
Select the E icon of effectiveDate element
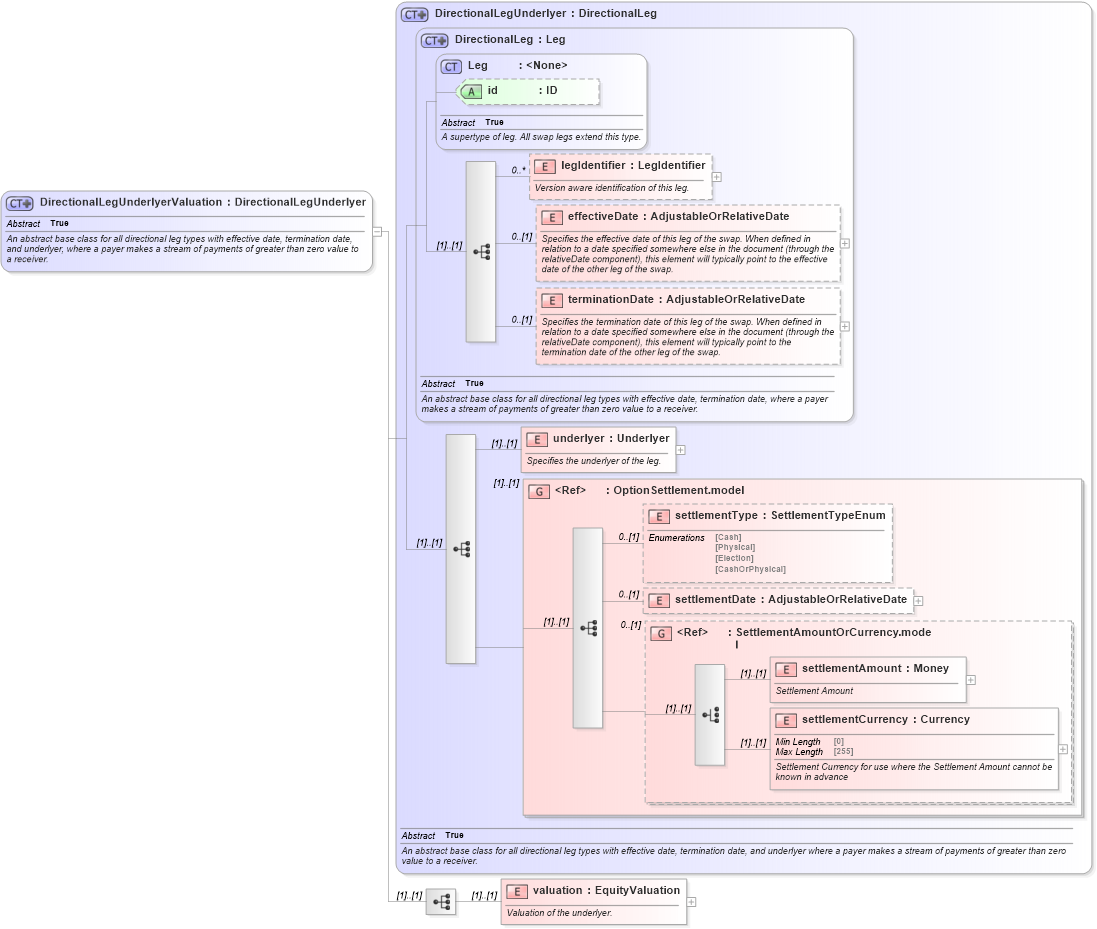click(x=550, y=216)
